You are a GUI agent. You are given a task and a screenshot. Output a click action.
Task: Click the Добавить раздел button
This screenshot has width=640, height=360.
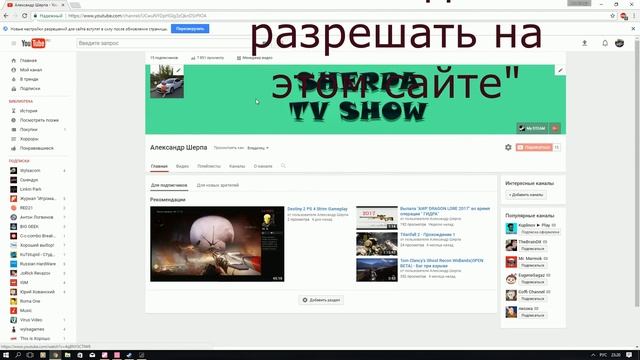tap(321, 300)
